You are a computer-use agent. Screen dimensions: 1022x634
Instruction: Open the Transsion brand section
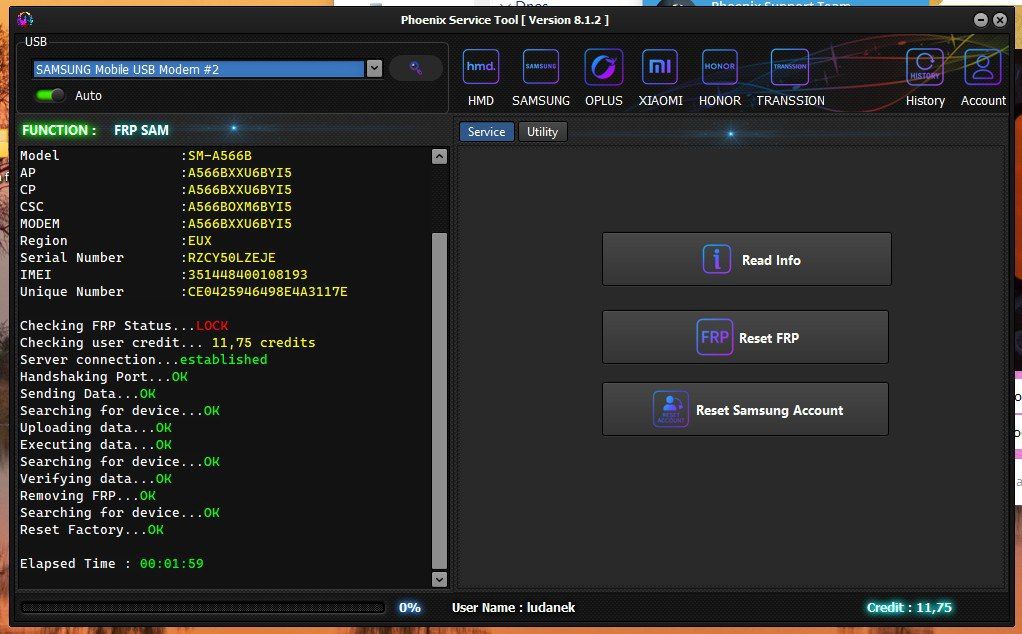click(790, 68)
